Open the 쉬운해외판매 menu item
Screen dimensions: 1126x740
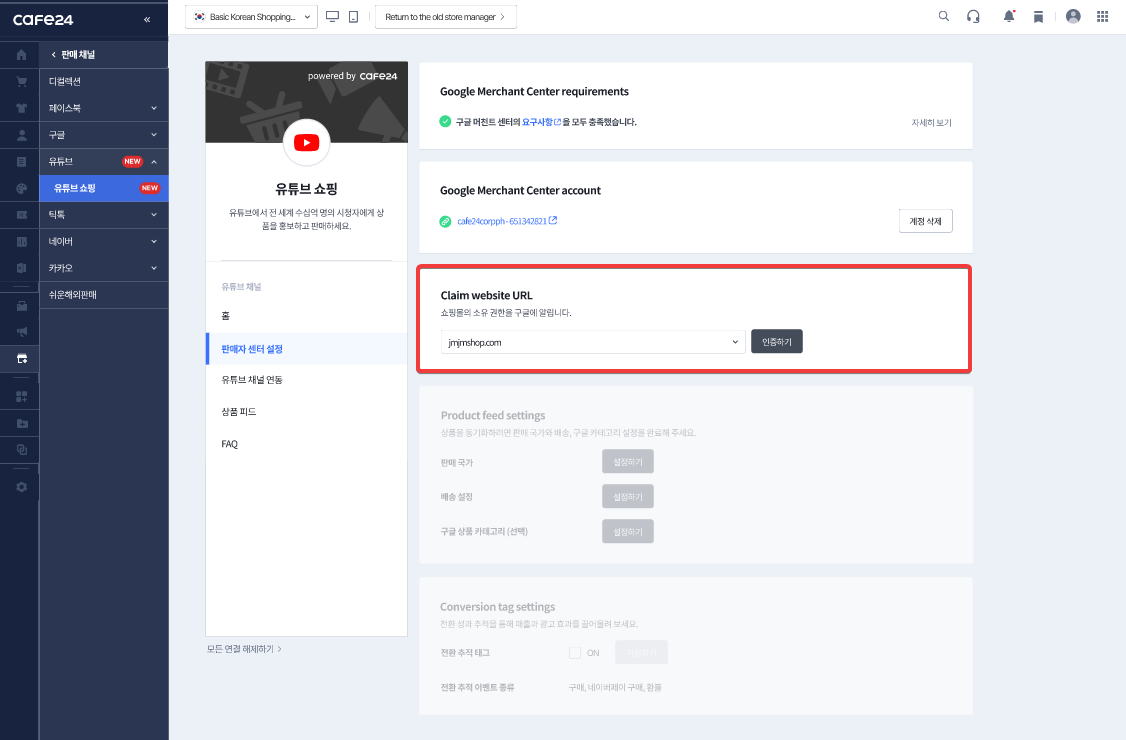coord(104,295)
